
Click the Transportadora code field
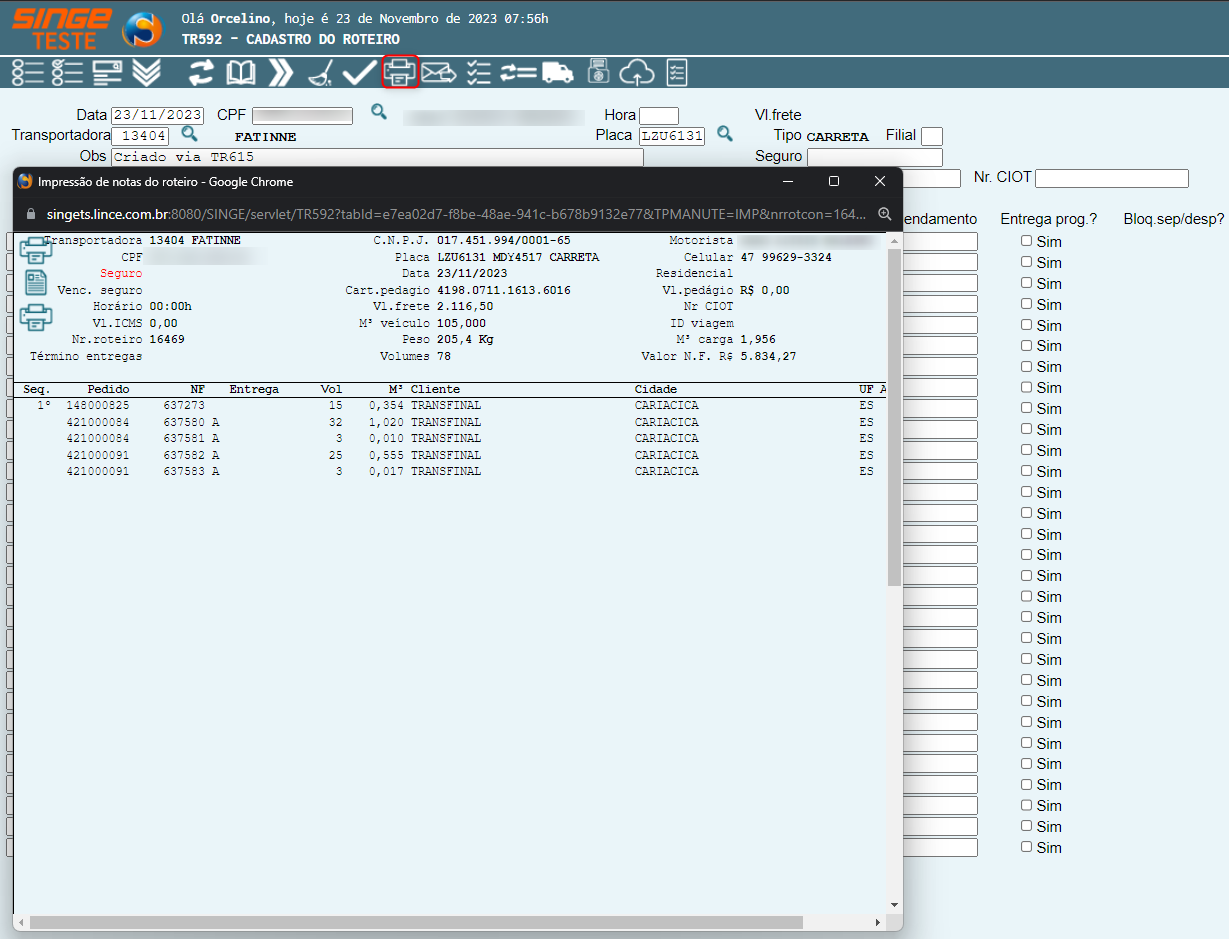[140, 136]
